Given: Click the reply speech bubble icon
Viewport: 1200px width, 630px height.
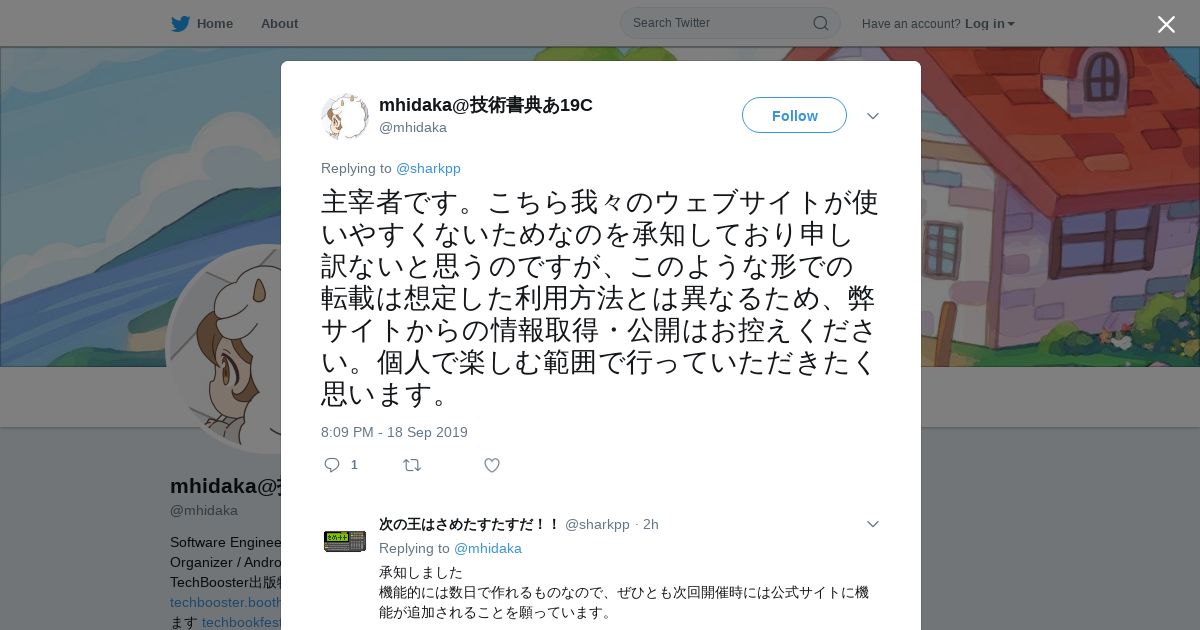Looking at the screenshot, I should [333, 465].
